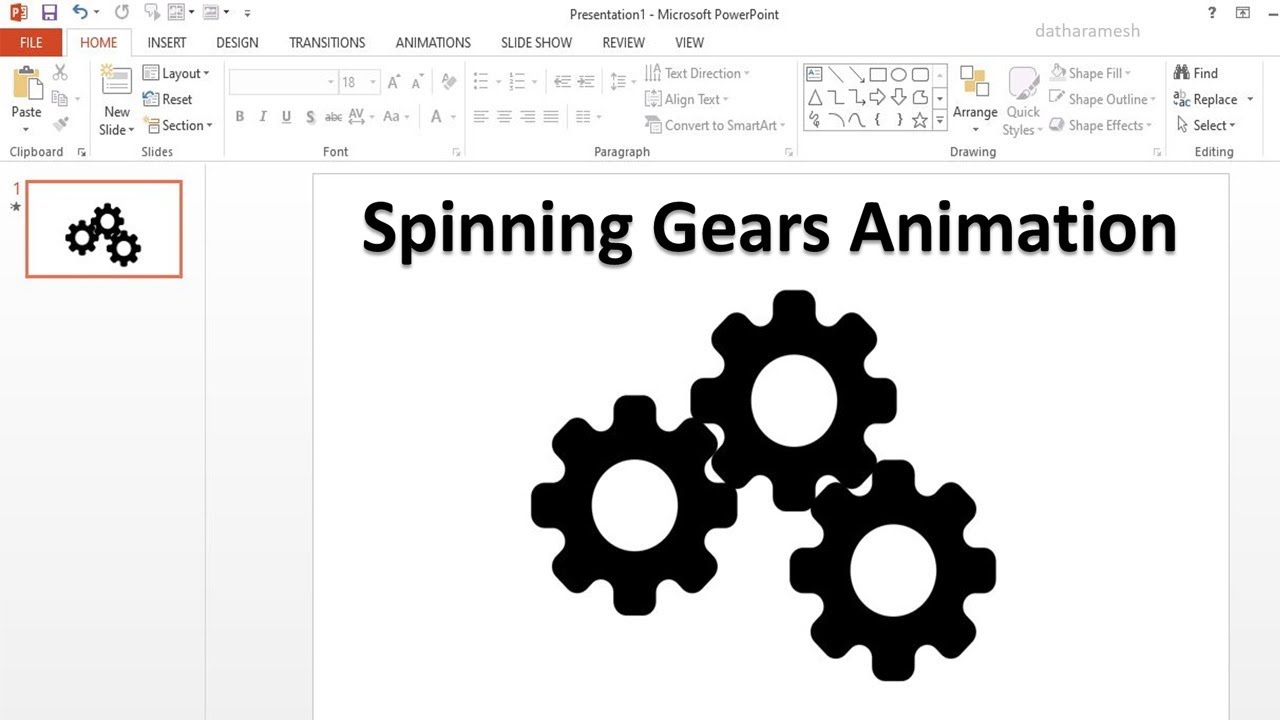Open the Select dropdown in Editing
This screenshot has height=720, width=1280.
pos(1205,125)
